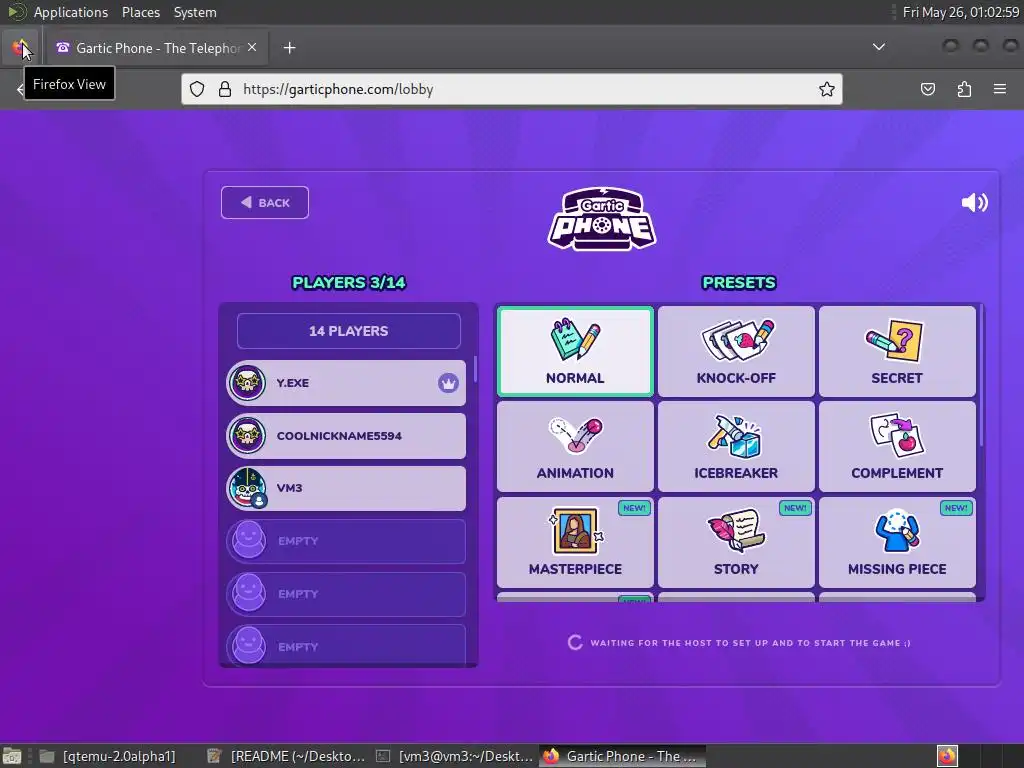Open the 14 Players count dropdown
Screen dimensions: 1024x768
(x=349, y=331)
